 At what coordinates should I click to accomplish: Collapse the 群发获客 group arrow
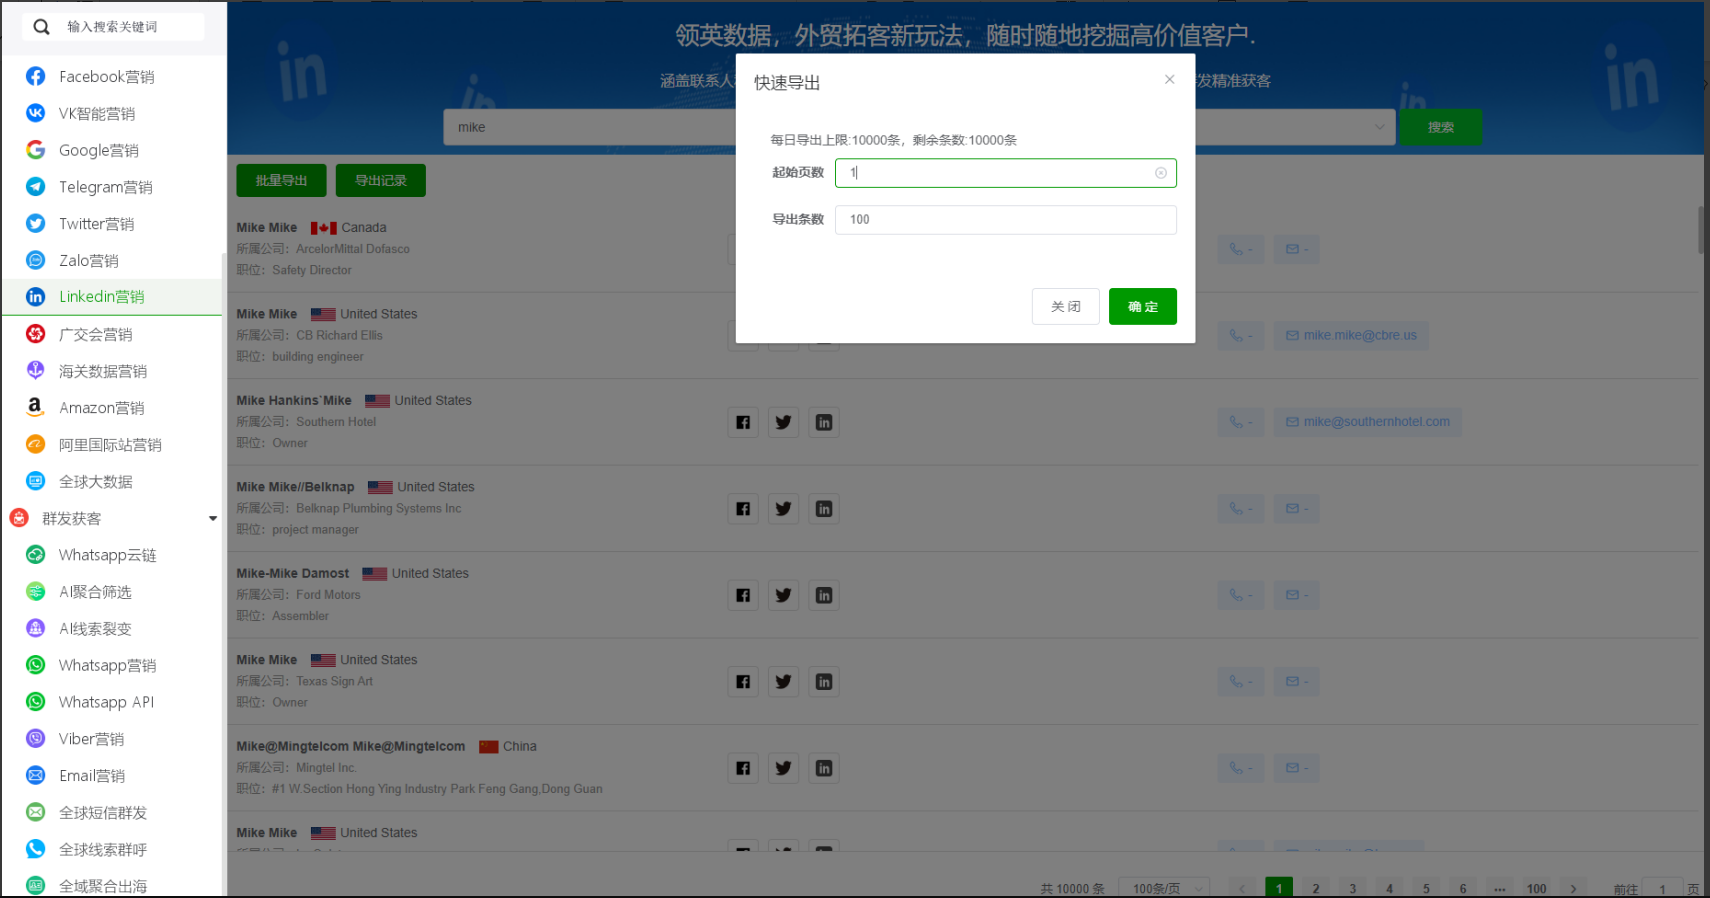(x=213, y=518)
